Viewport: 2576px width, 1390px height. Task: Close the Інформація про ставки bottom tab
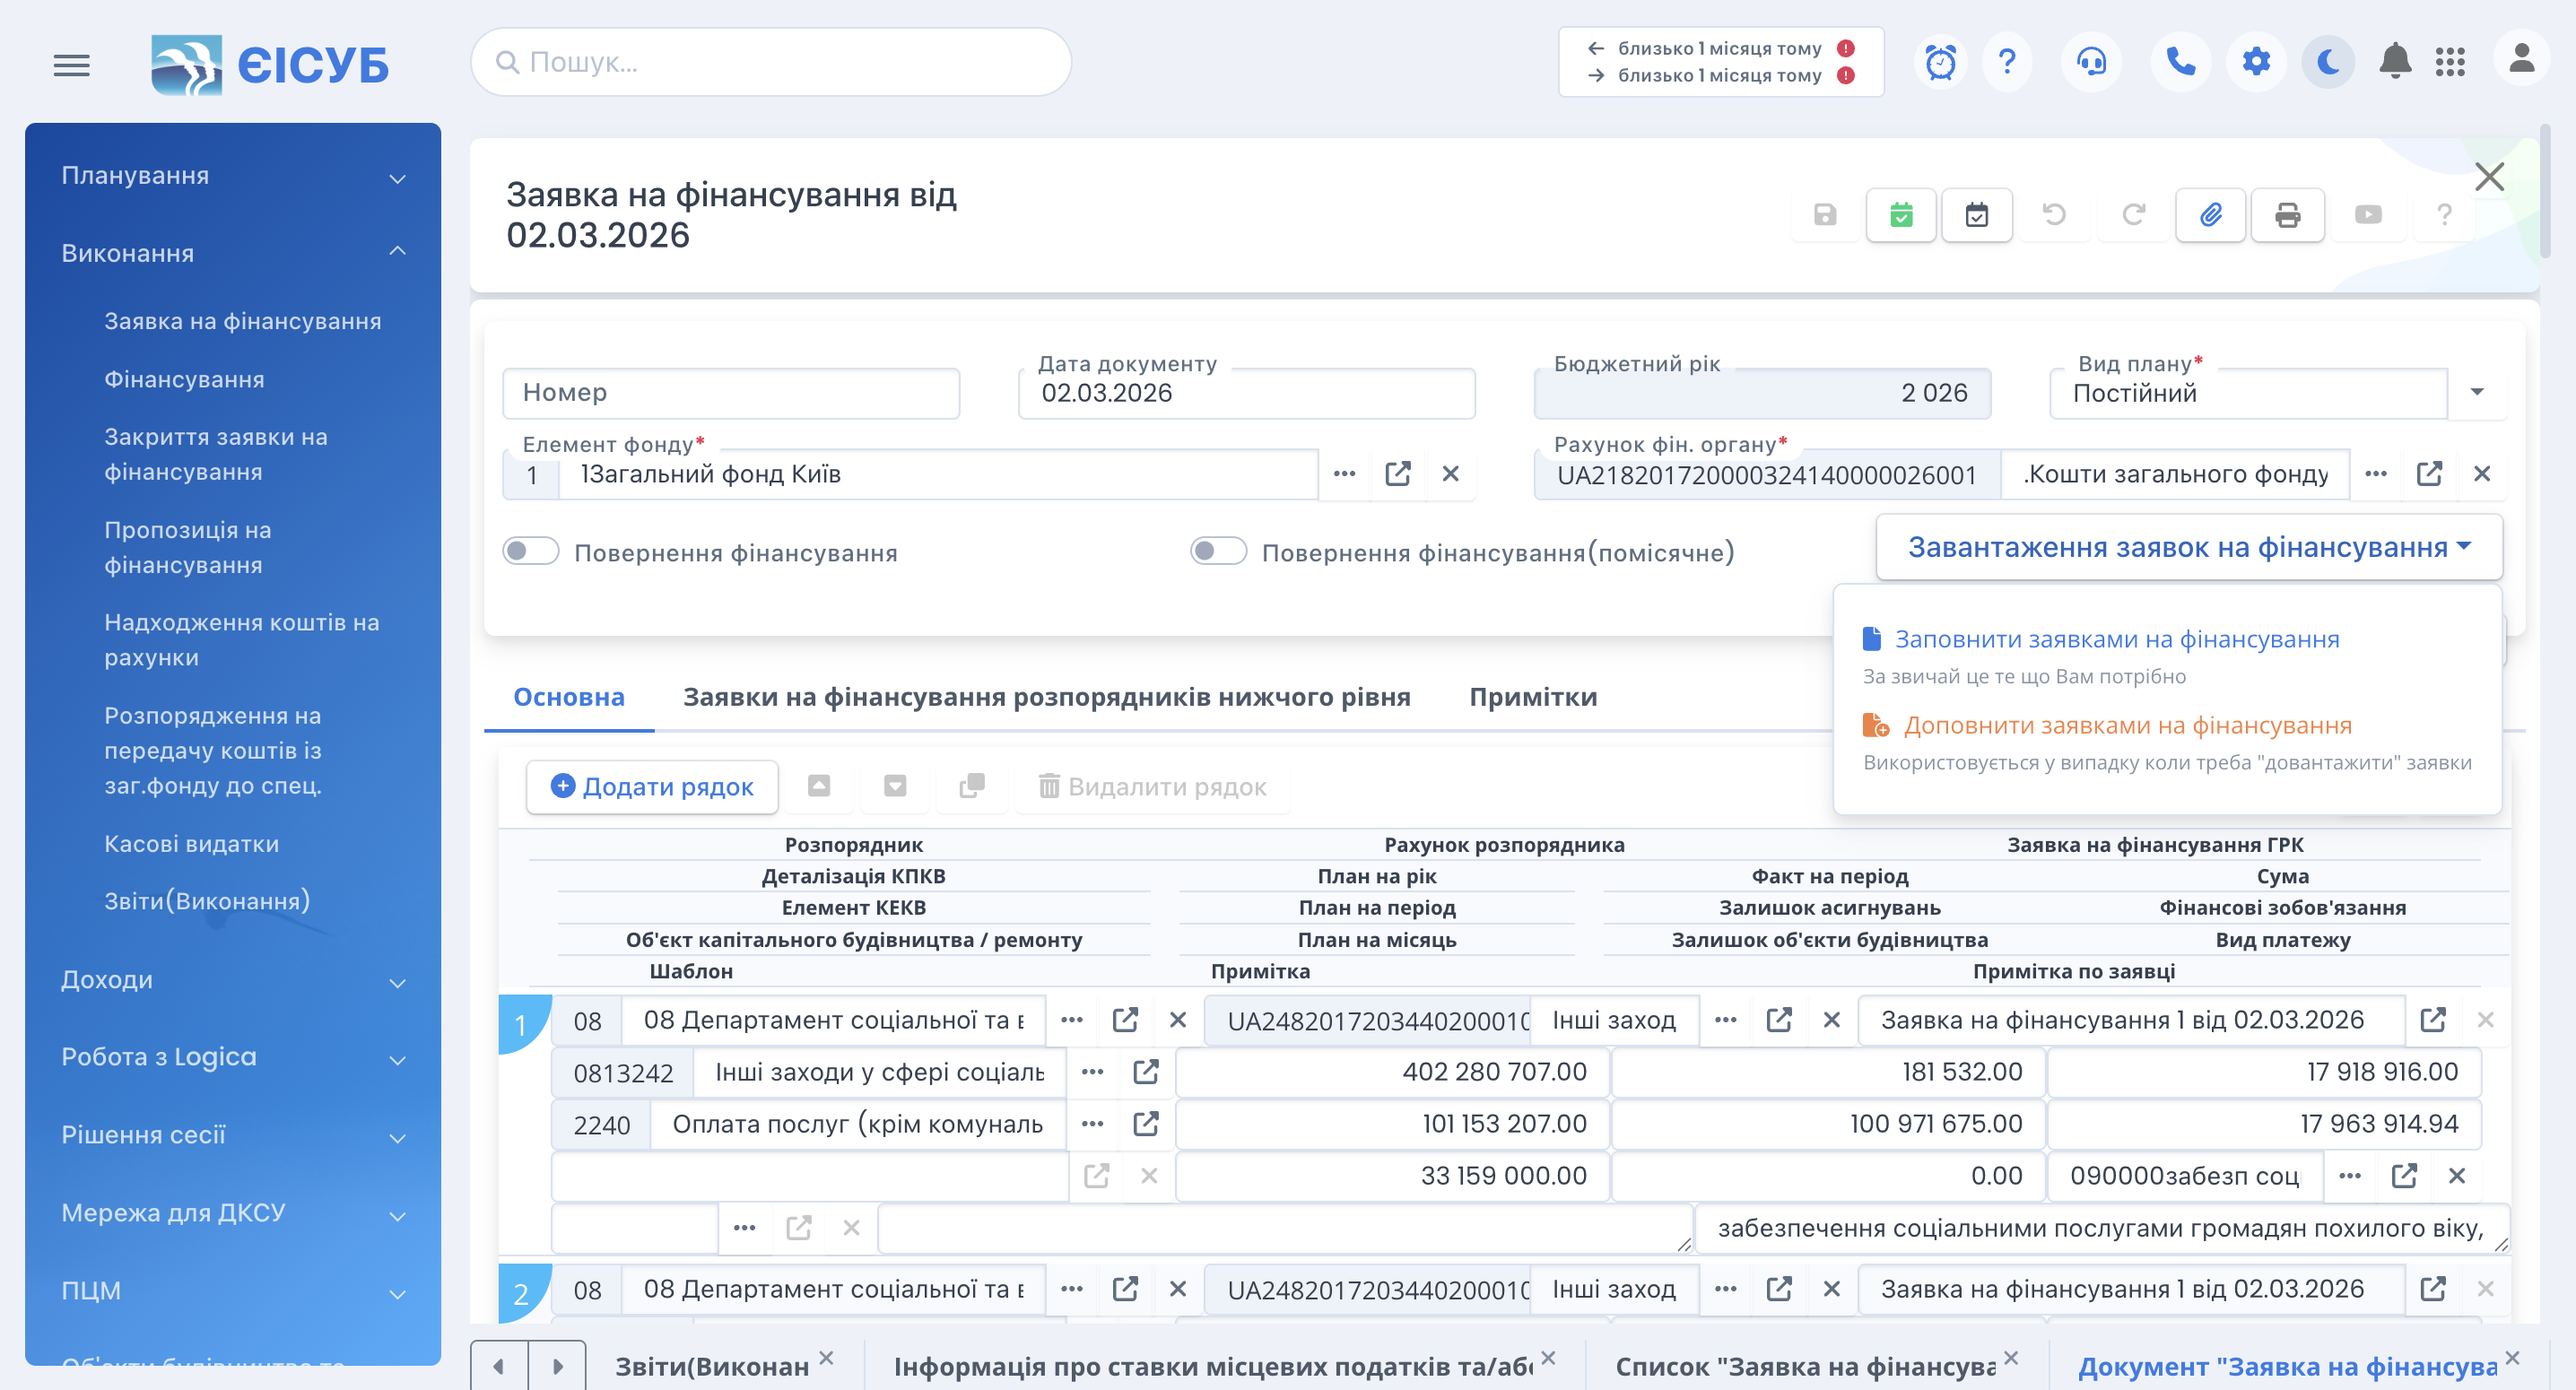[1548, 1357]
